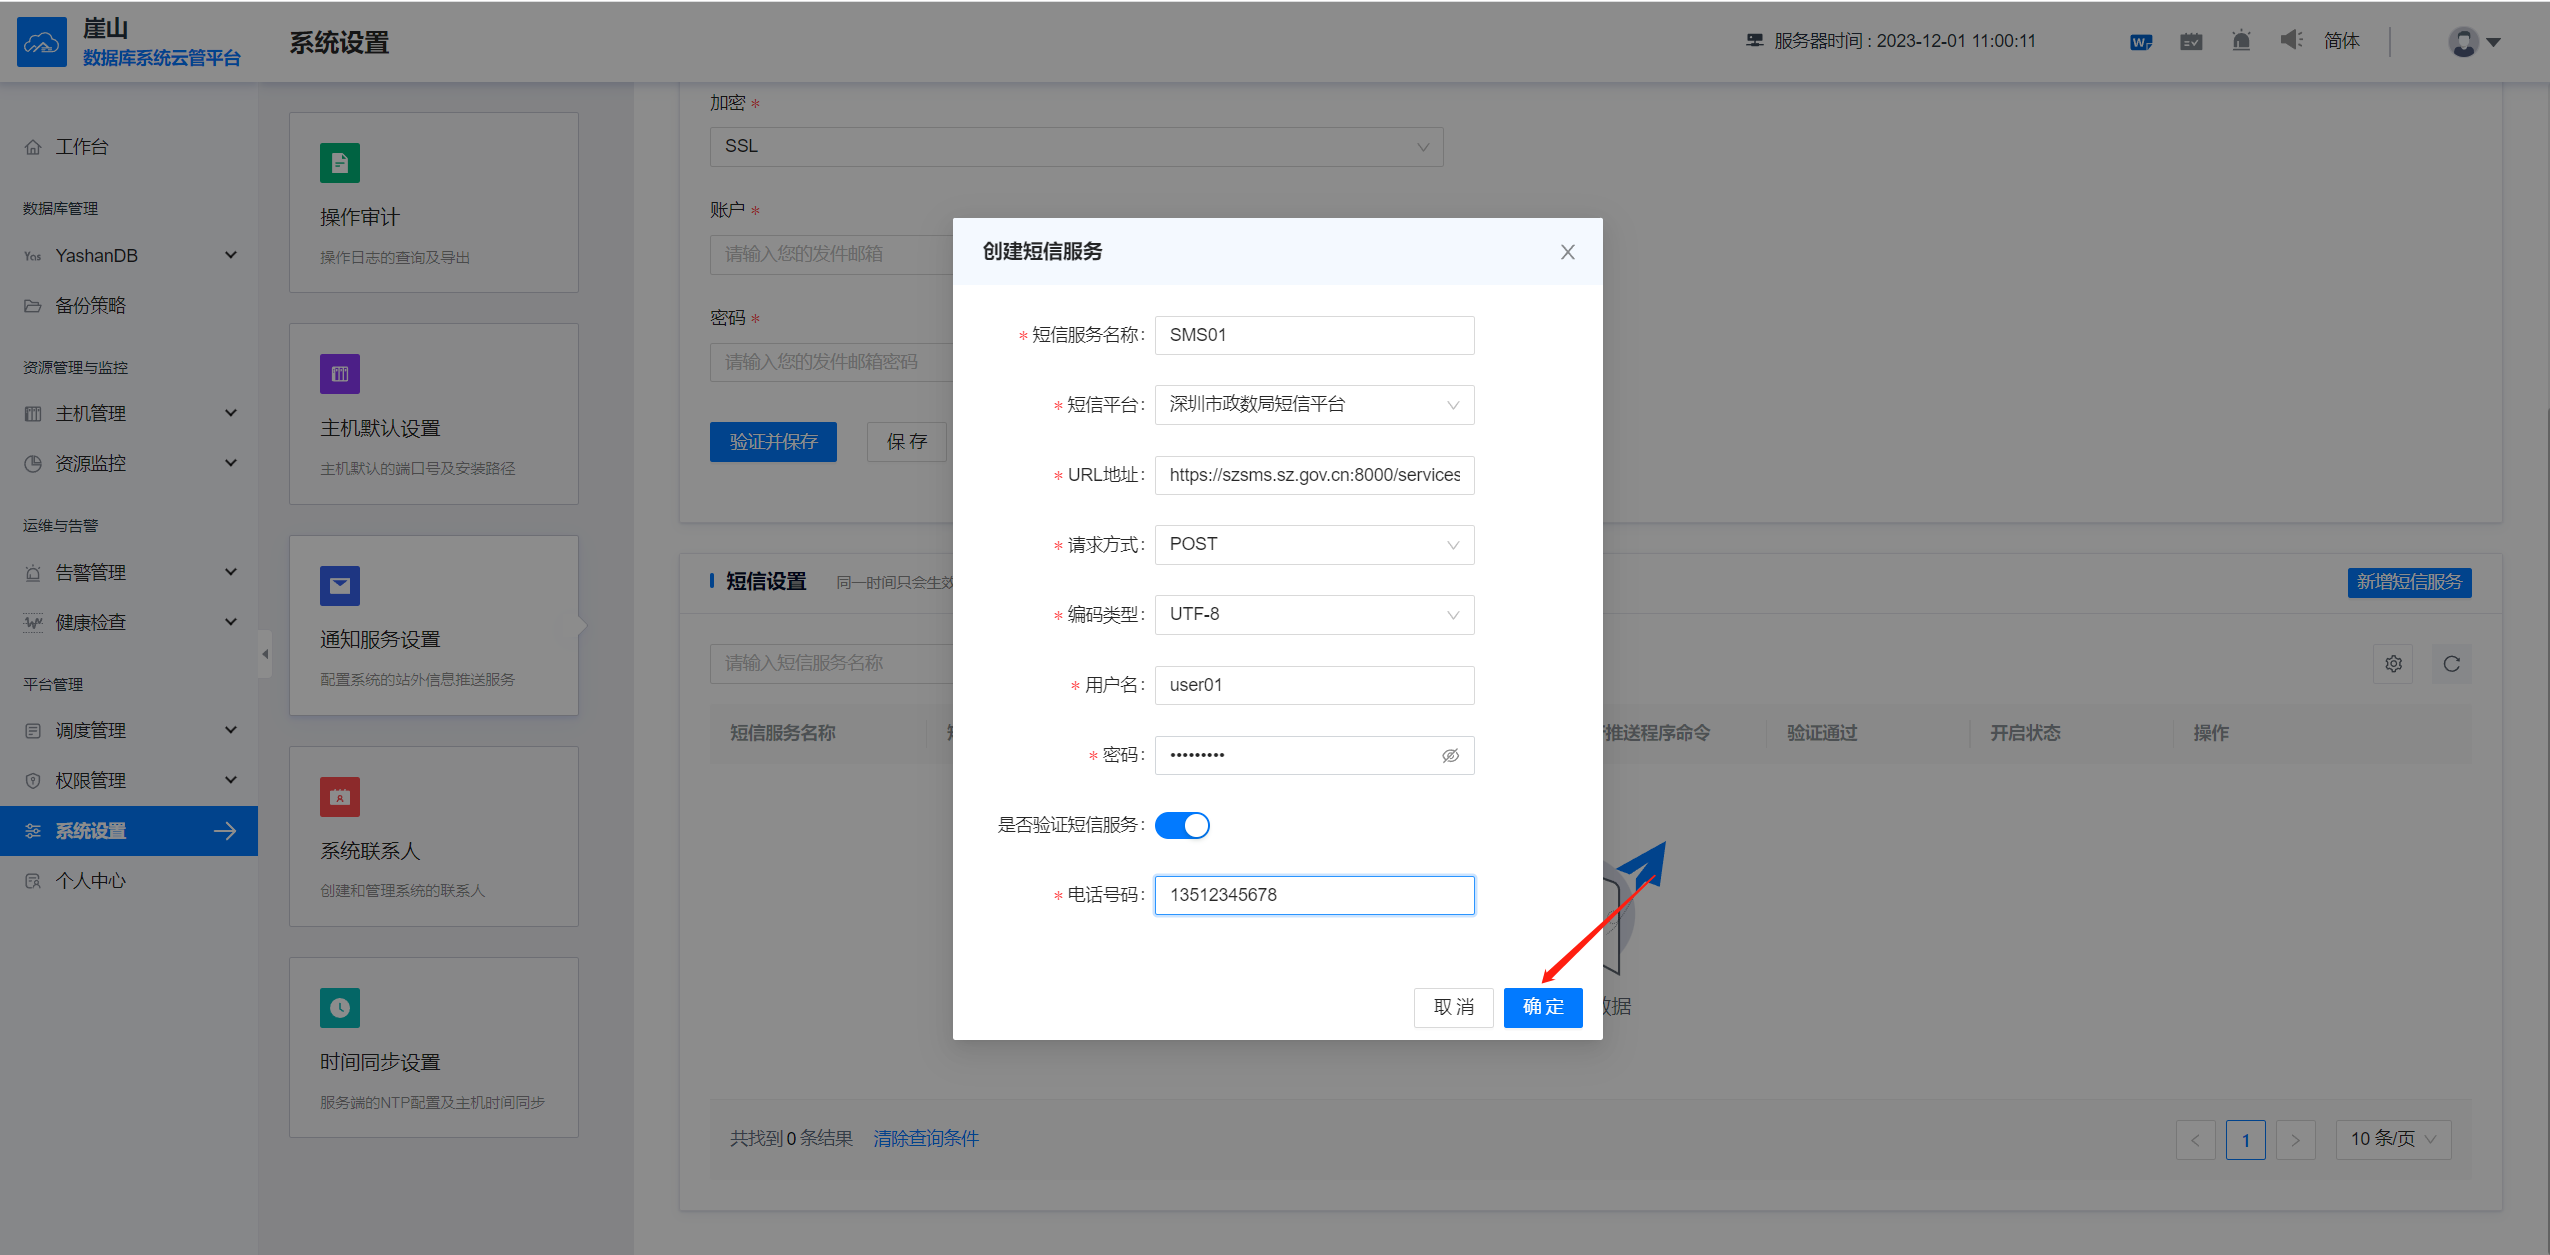The width and height of the screenshot is (2550, 1255).
Task: Open the 请求方式 POST dropdown
Action: click(1313, 545)
